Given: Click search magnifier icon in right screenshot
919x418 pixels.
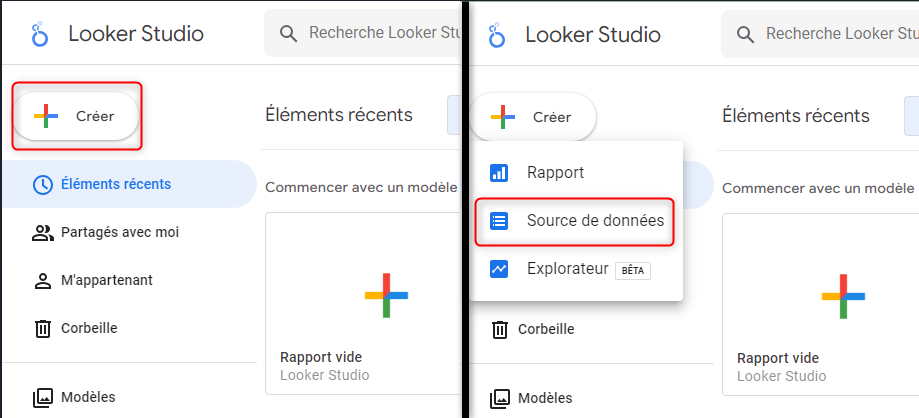Looking at the screenshot, I should point(745,34).
